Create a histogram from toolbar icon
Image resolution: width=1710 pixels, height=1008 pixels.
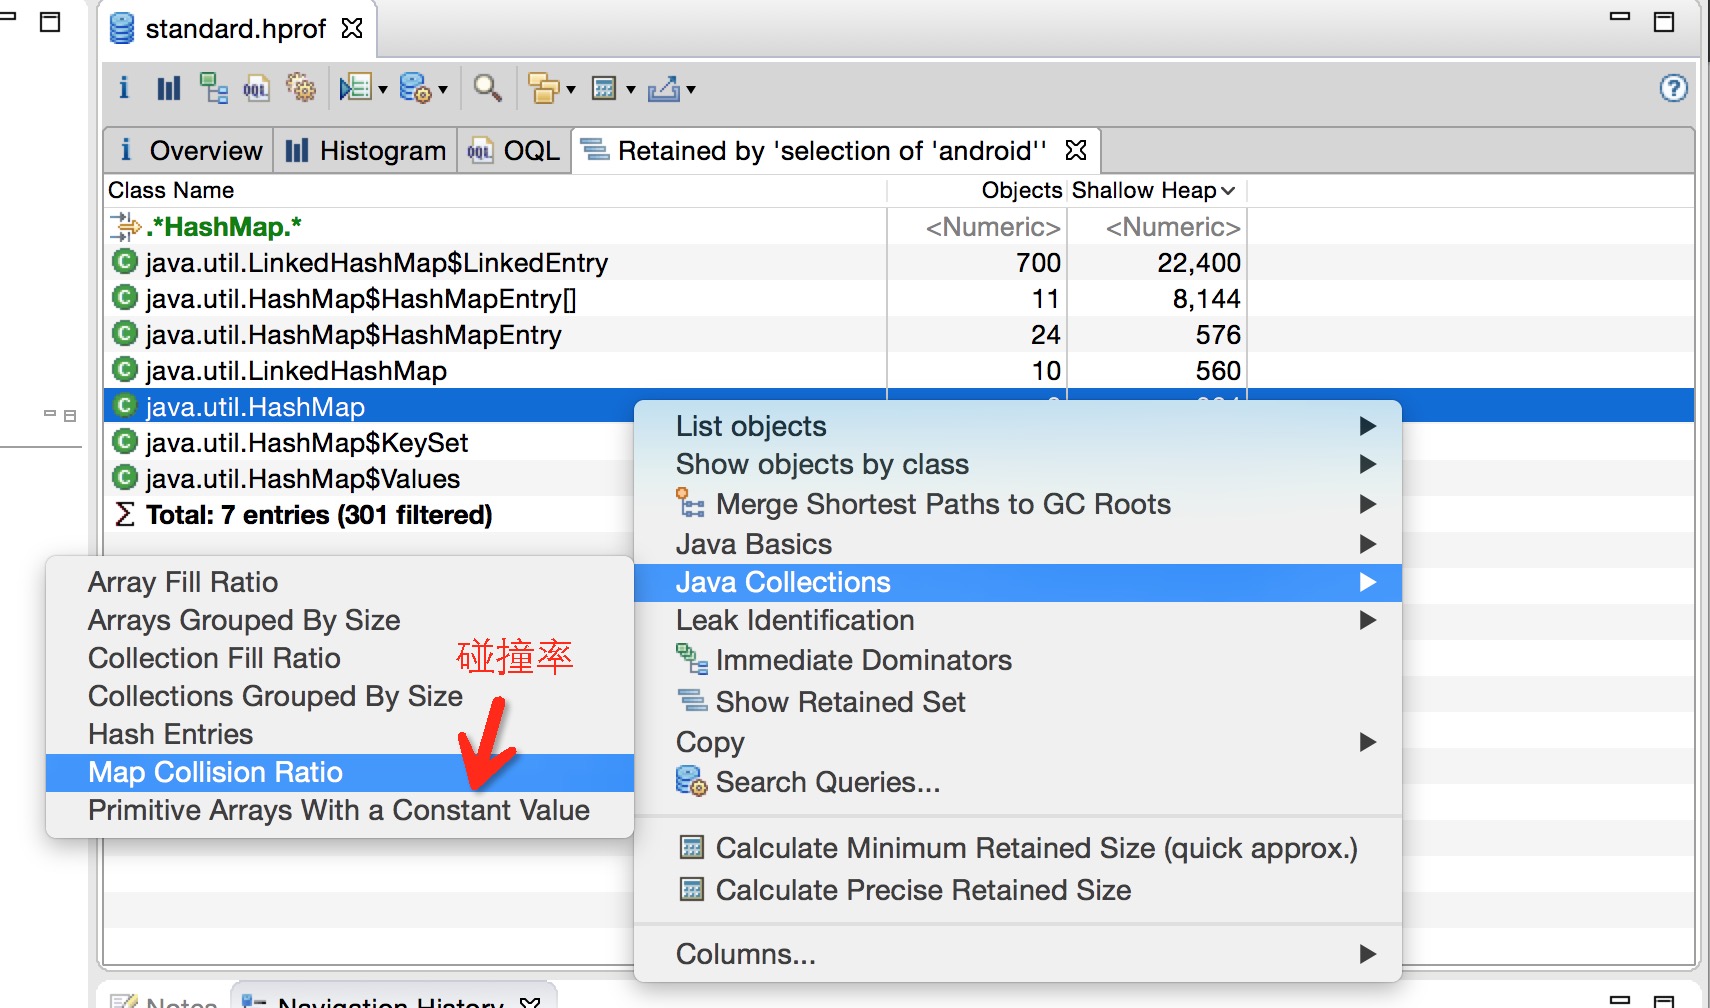168,88
